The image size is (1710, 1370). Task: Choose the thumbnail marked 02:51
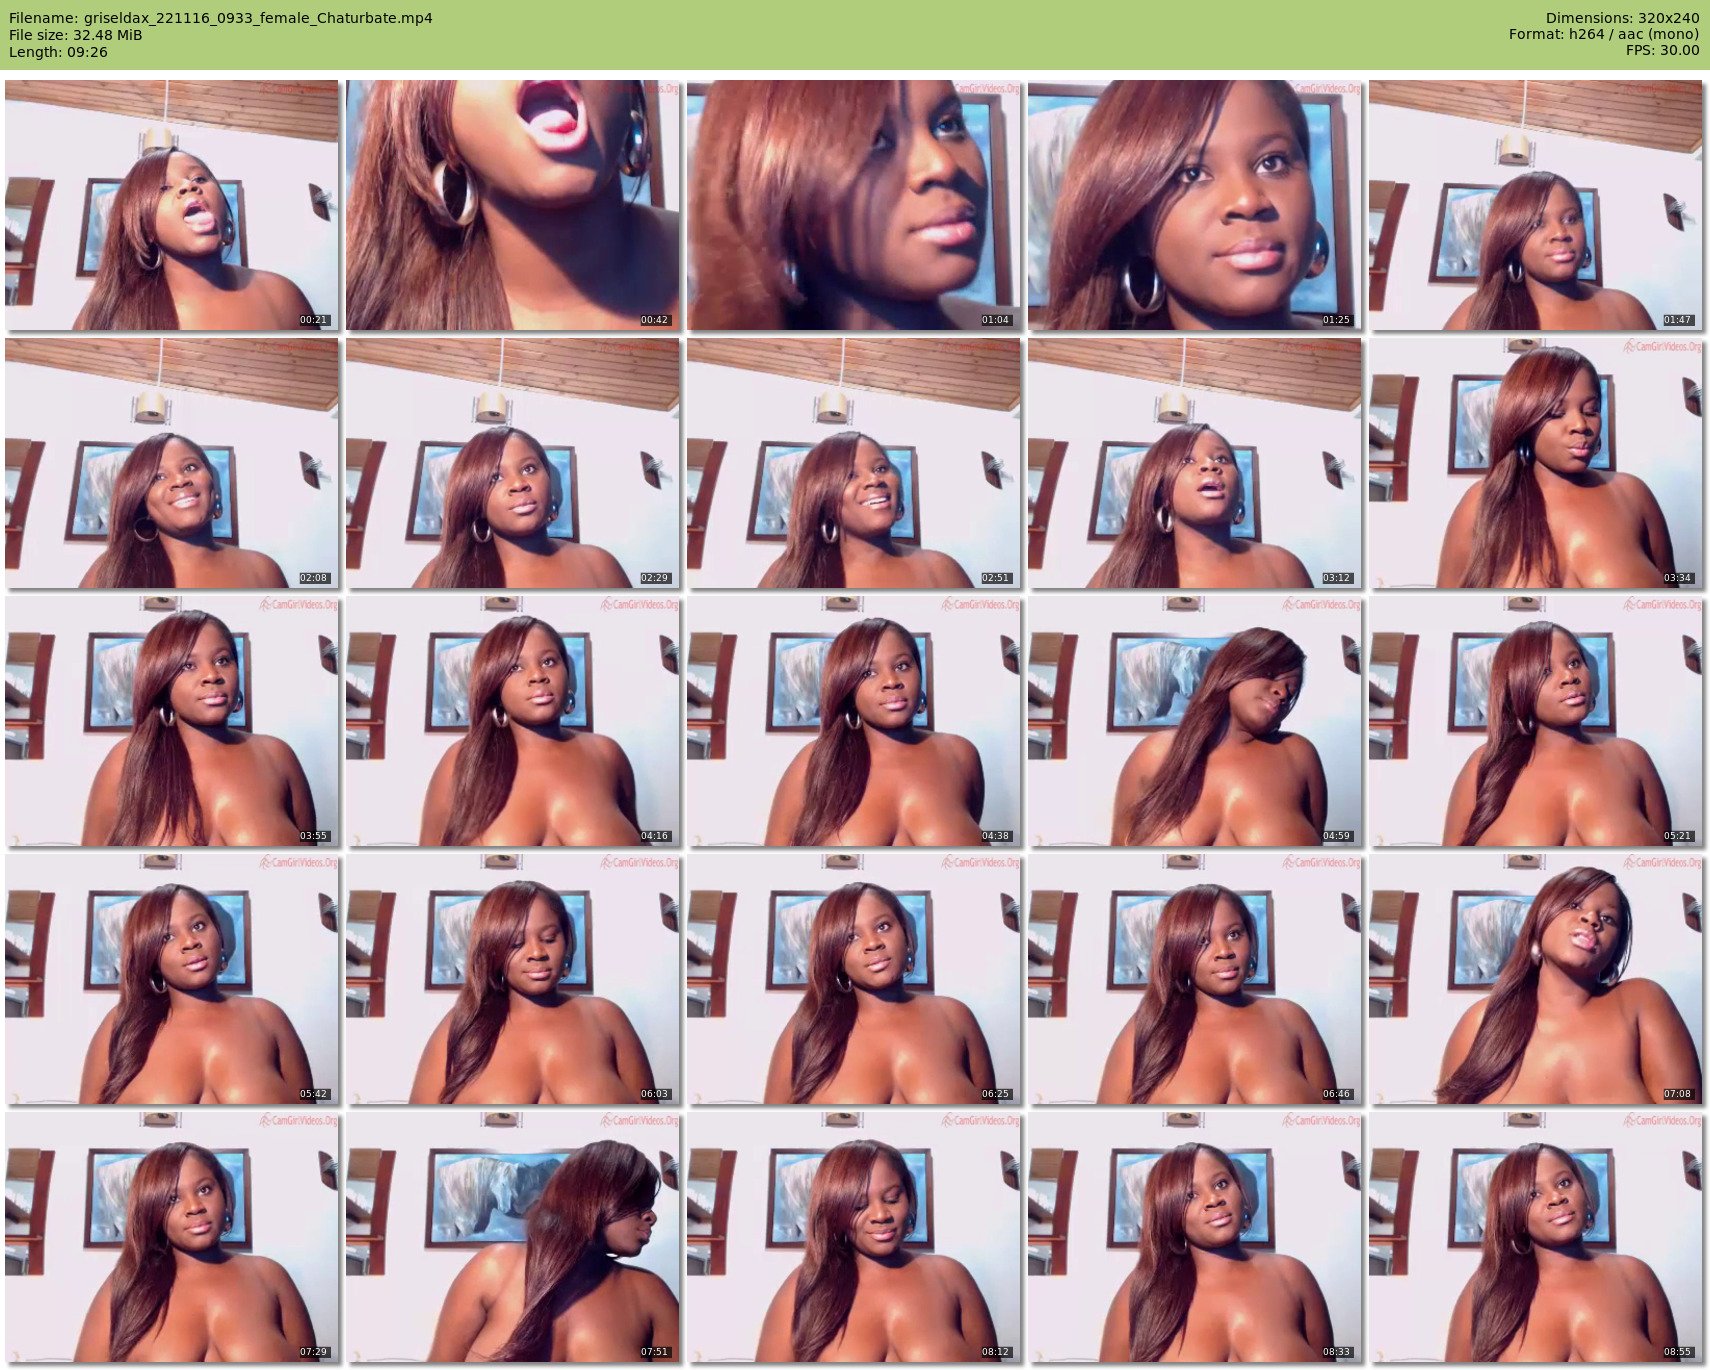854,463
